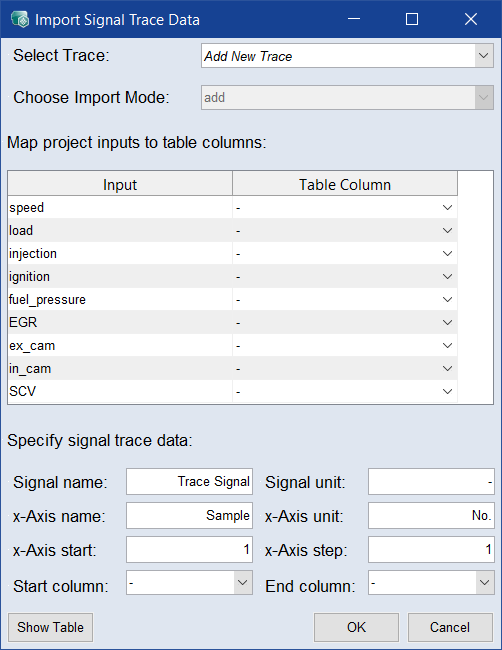Open the Start column dropdown
This screenshot has width=502, height=650.
189,582
